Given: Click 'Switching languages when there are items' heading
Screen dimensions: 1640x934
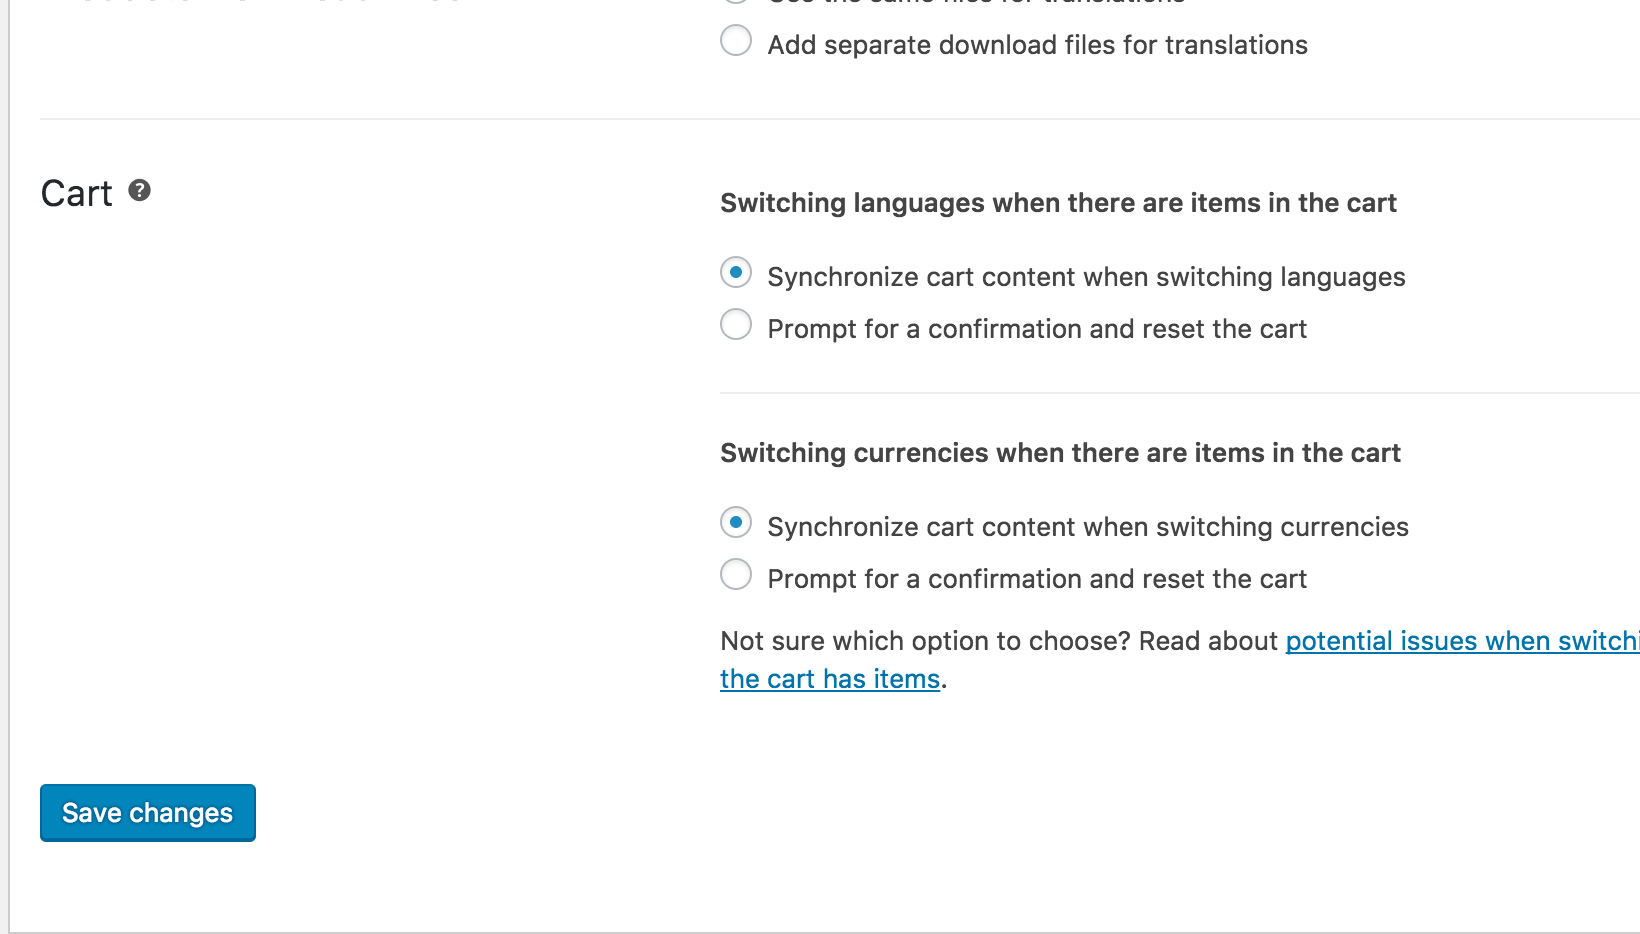Looking at the screenshot, I should click(x=1057, y=203).
